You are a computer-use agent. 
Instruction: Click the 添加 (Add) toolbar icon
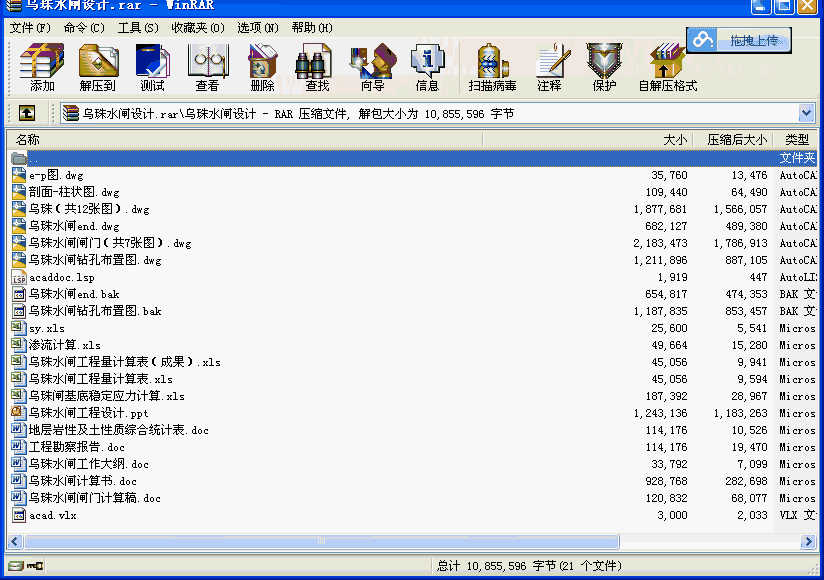coord(42,66)
